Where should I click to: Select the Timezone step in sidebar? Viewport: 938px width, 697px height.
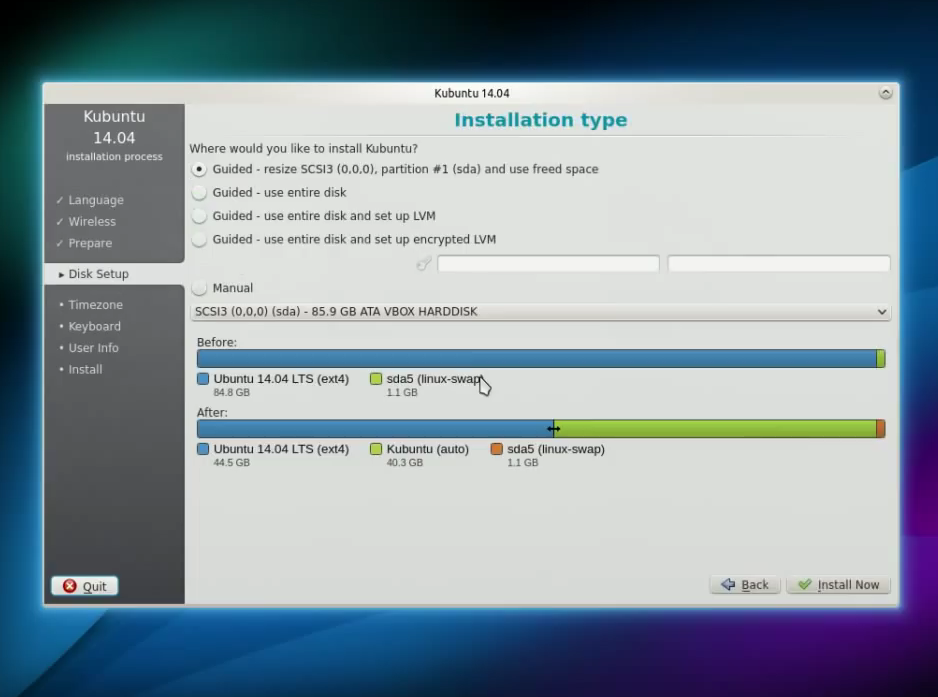pyautogui.click(x=95, y=305)
